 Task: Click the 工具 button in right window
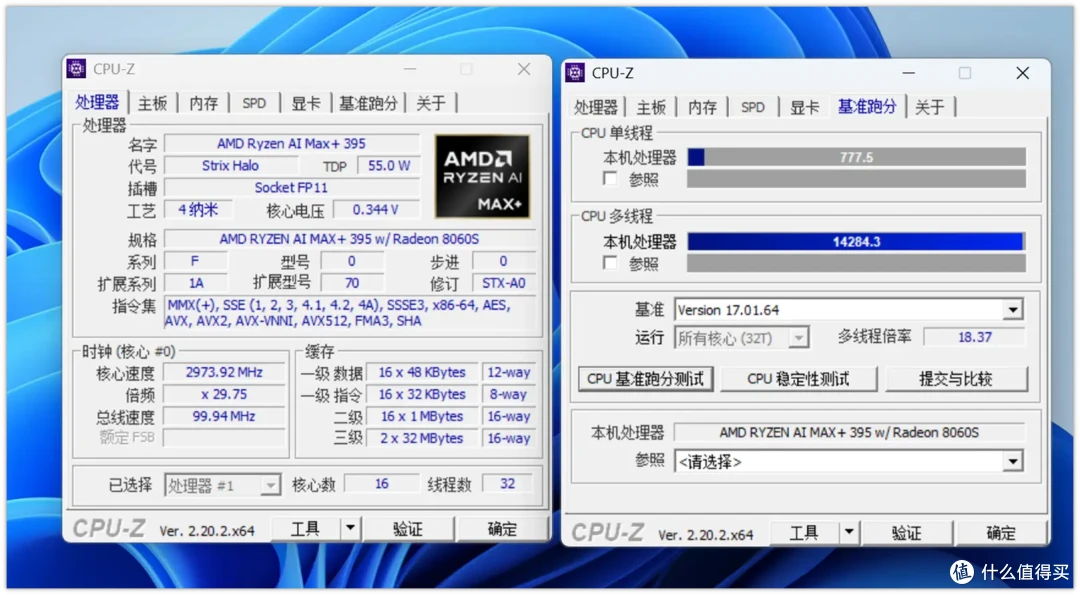[804, 532]
